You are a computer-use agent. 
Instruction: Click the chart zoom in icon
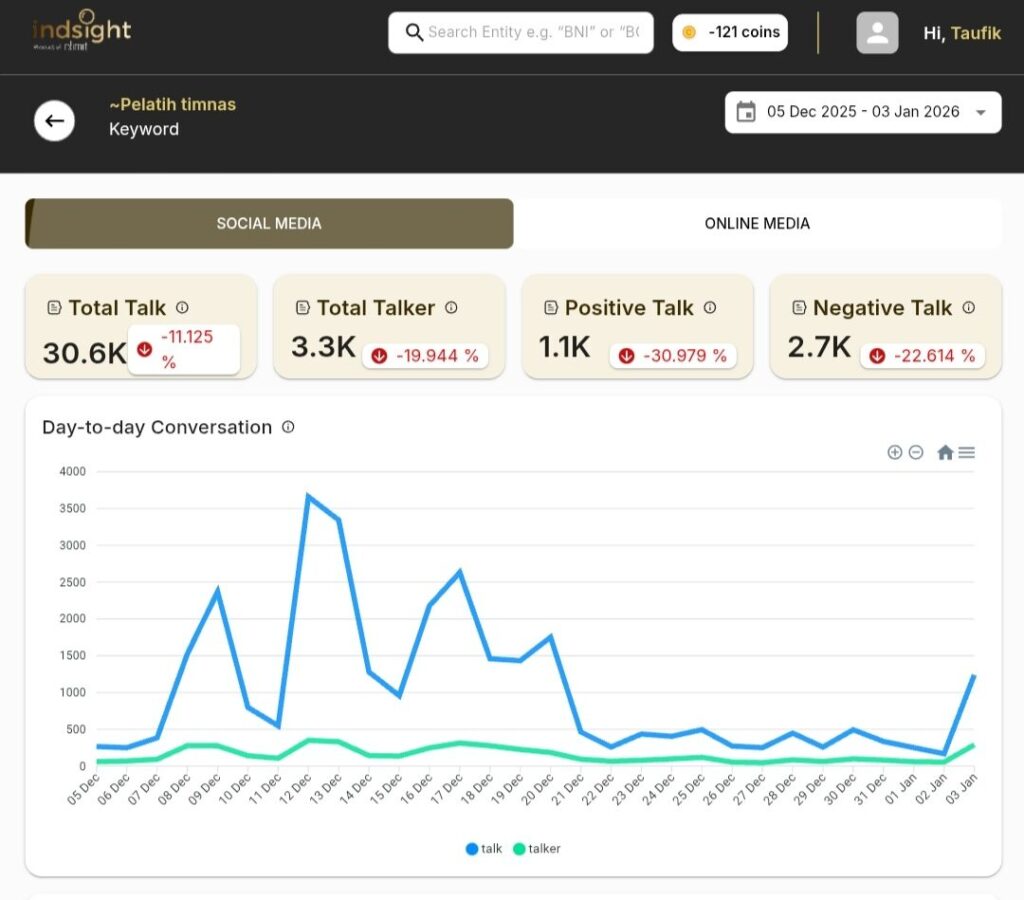coord(894,452)
